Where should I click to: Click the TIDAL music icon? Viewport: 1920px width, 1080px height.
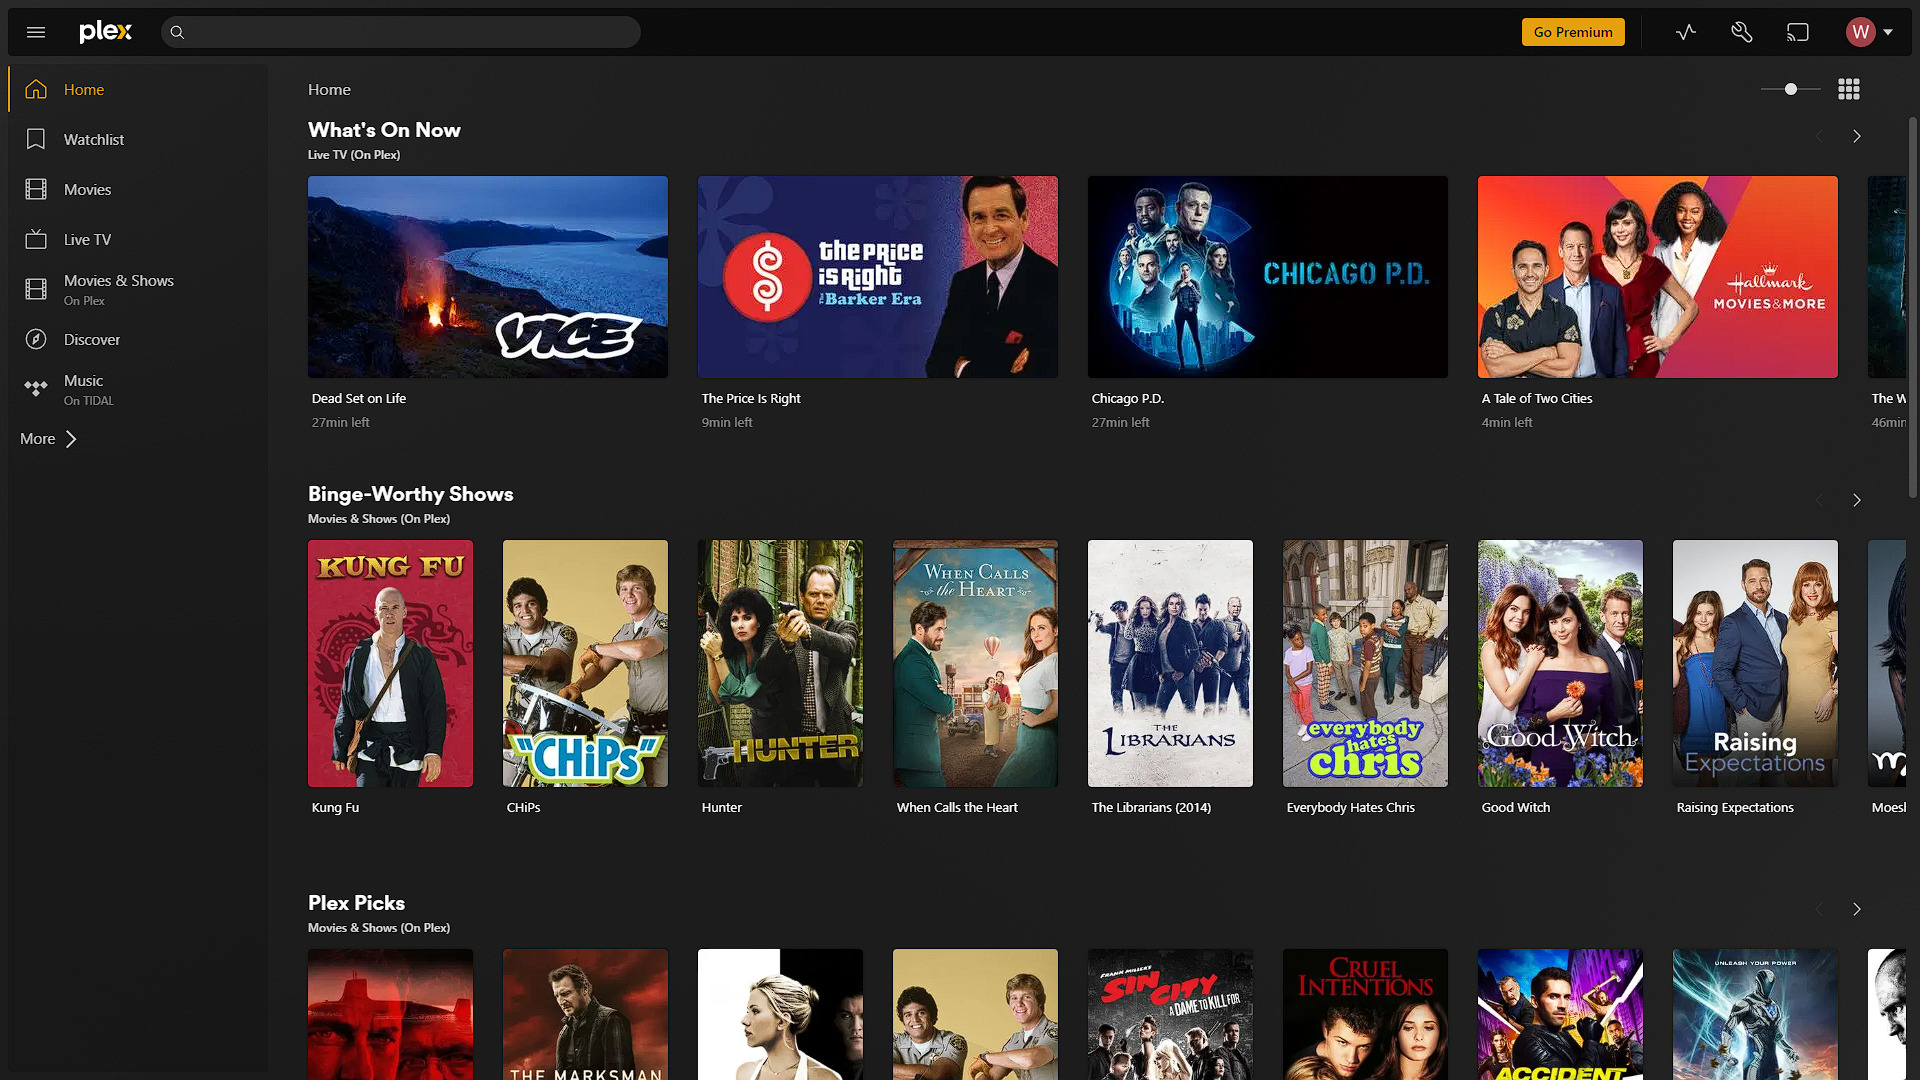click(36, 389)
